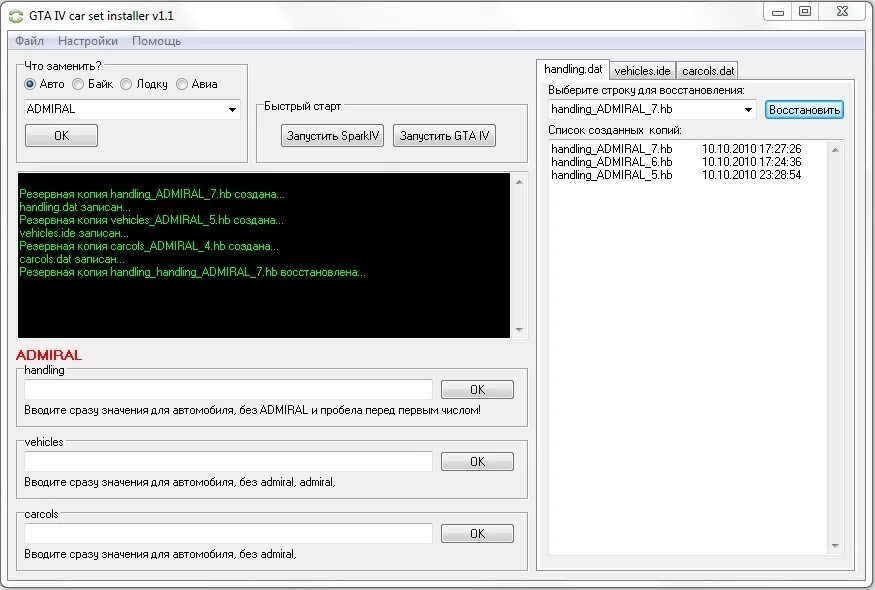Screen dimensions: 875x590
Task: Select handling_ADMIRAL_6.hb in the backup list
Action: coord(613,161)
